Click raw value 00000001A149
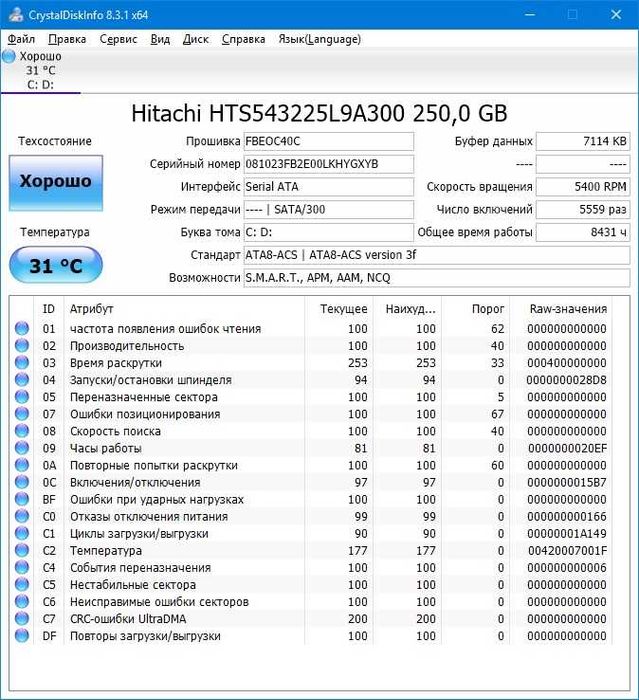The width and height of the screenshot is (639, 700). (567, 533)
